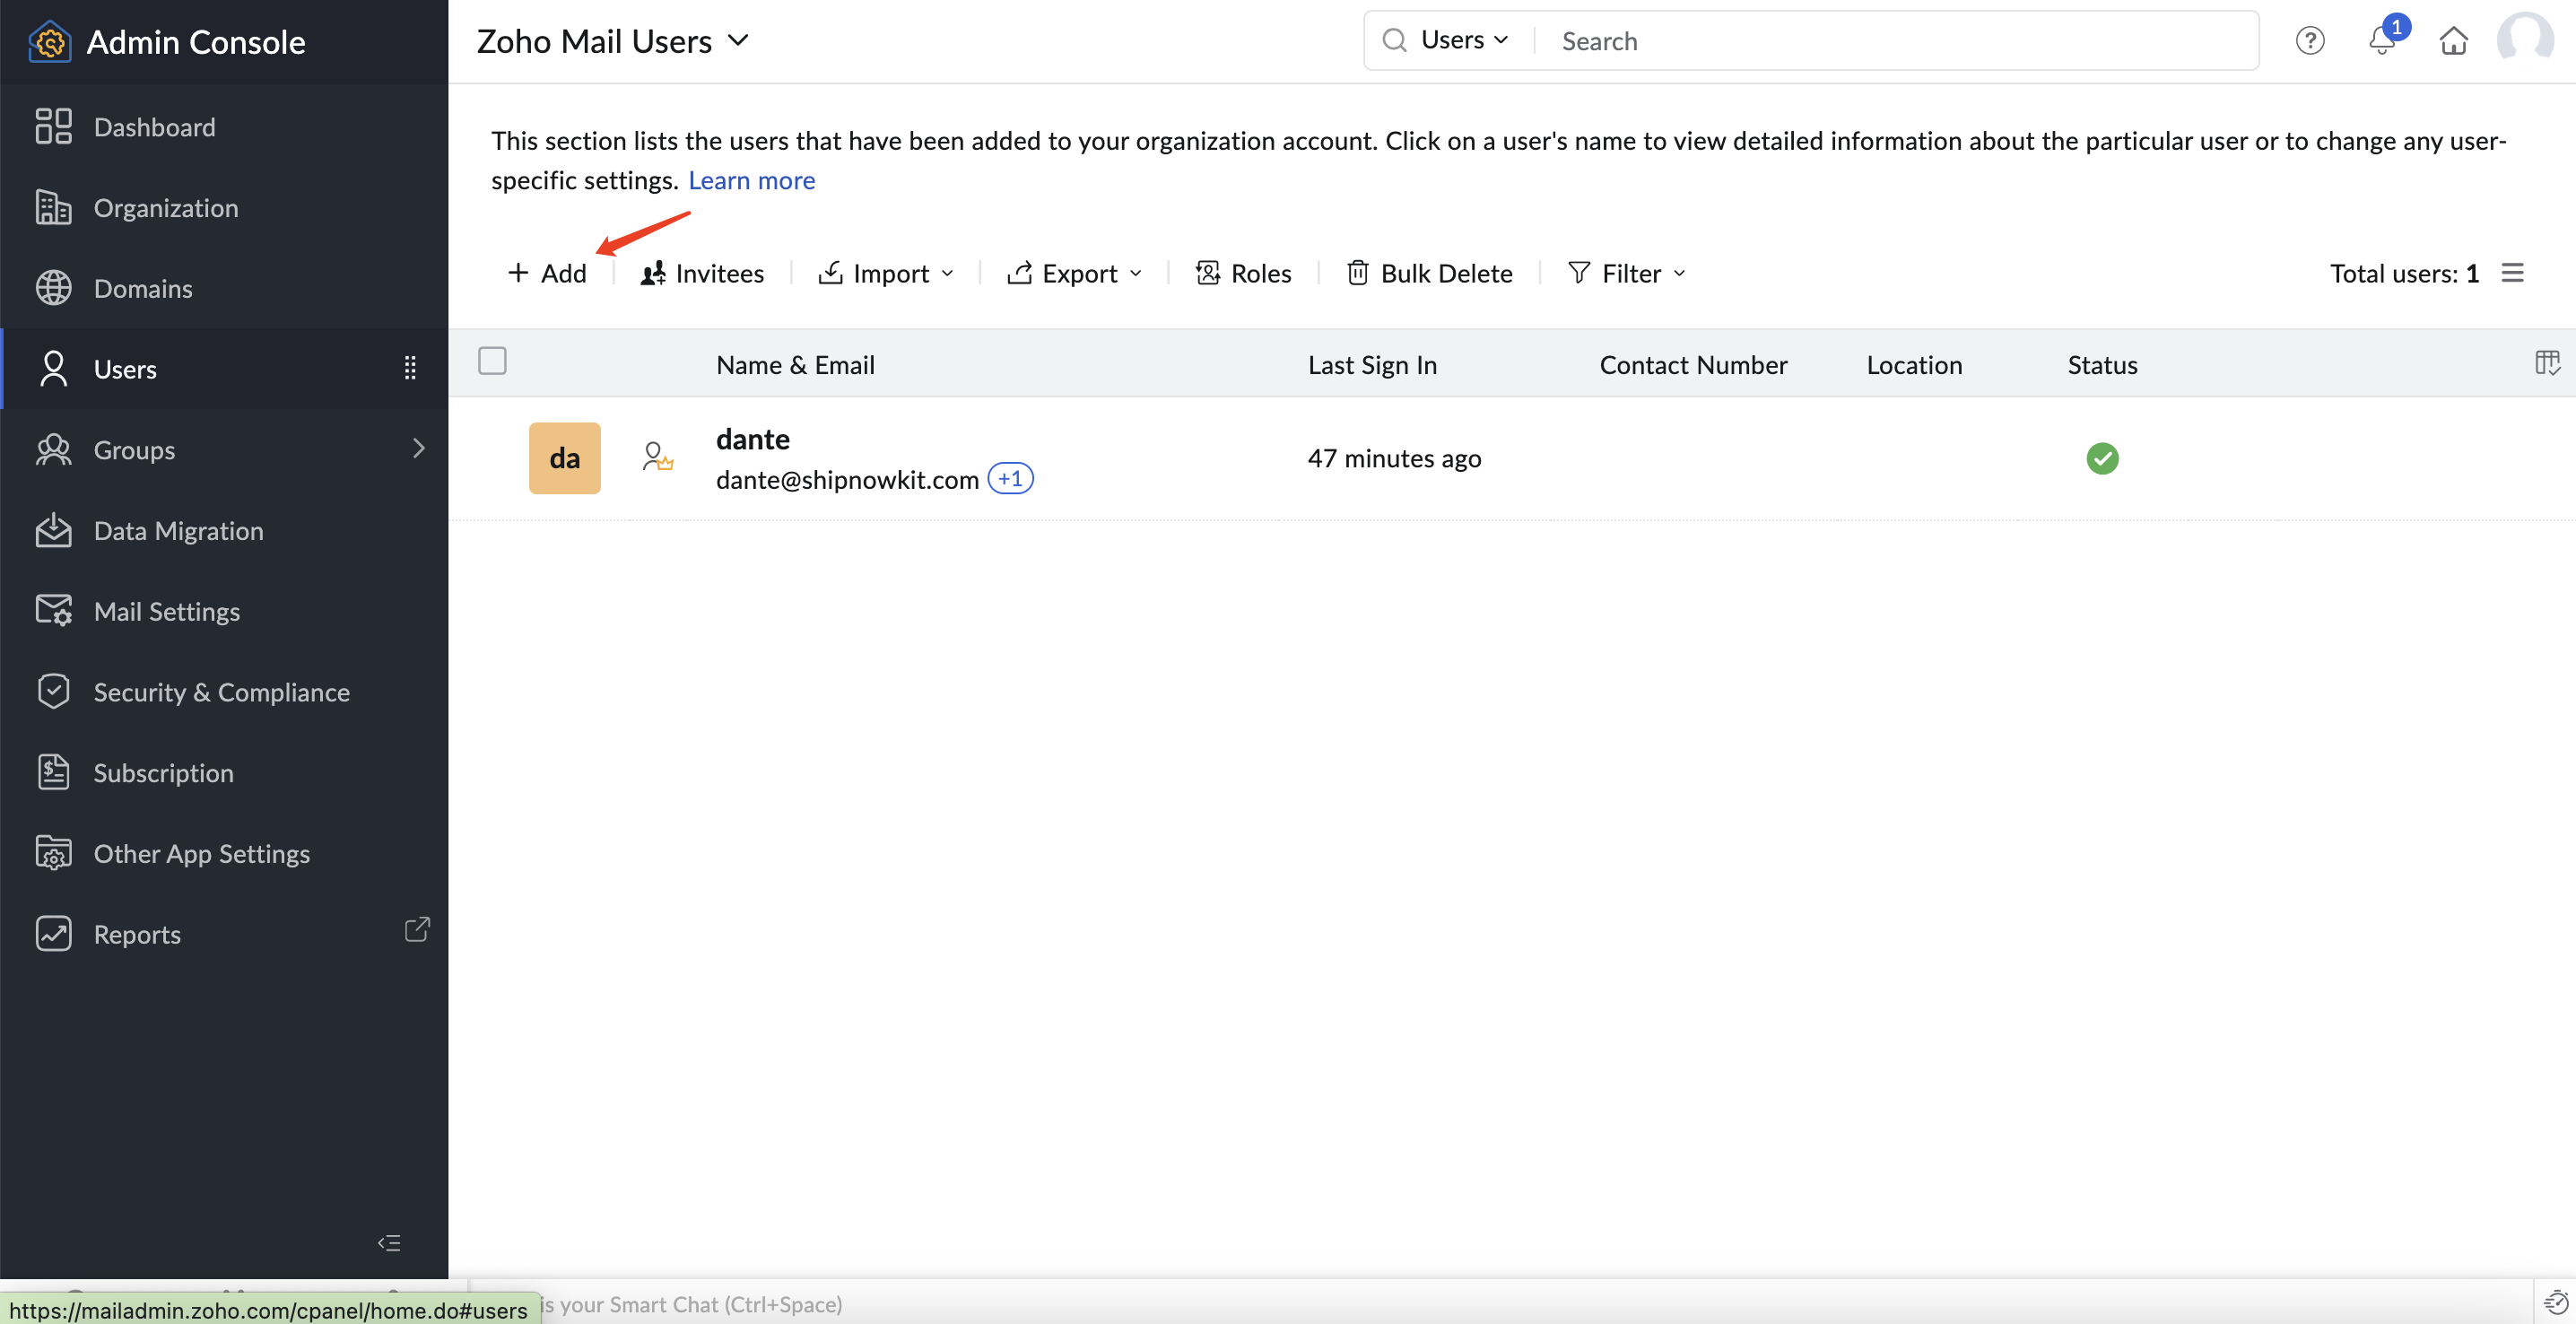Viewport: 2576px width, 1324px height.
Task: Click the home icon
Action: pyautogui.click(x=2454, y=41)
